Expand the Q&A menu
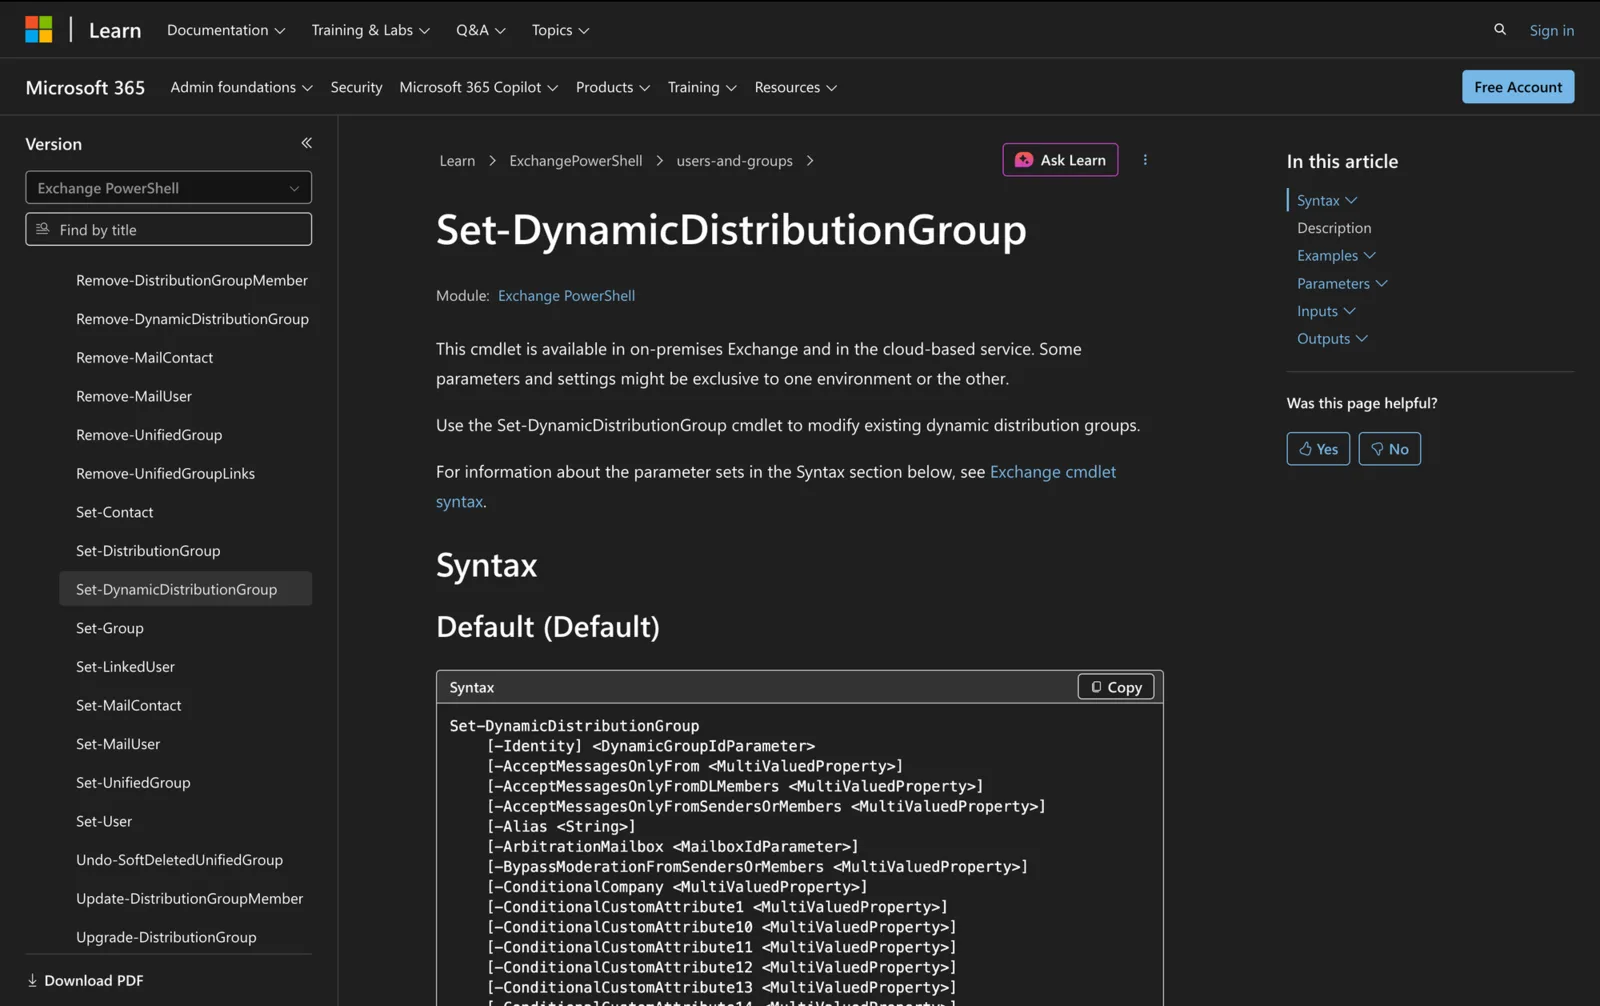Viewport: 1600px width, 1006px height. (x=481, y=30)
